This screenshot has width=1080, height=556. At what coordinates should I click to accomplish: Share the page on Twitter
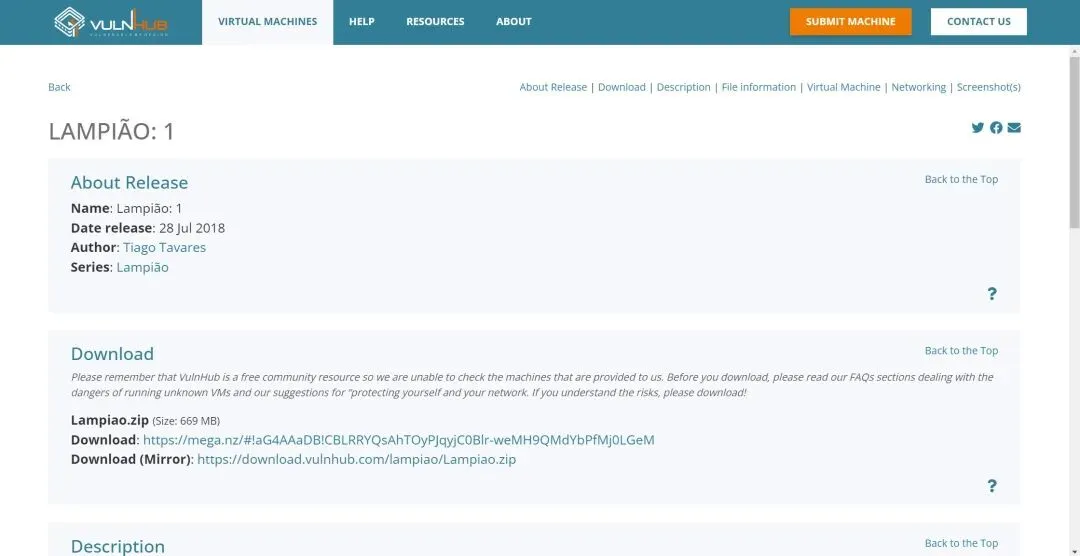pos(977,127)
